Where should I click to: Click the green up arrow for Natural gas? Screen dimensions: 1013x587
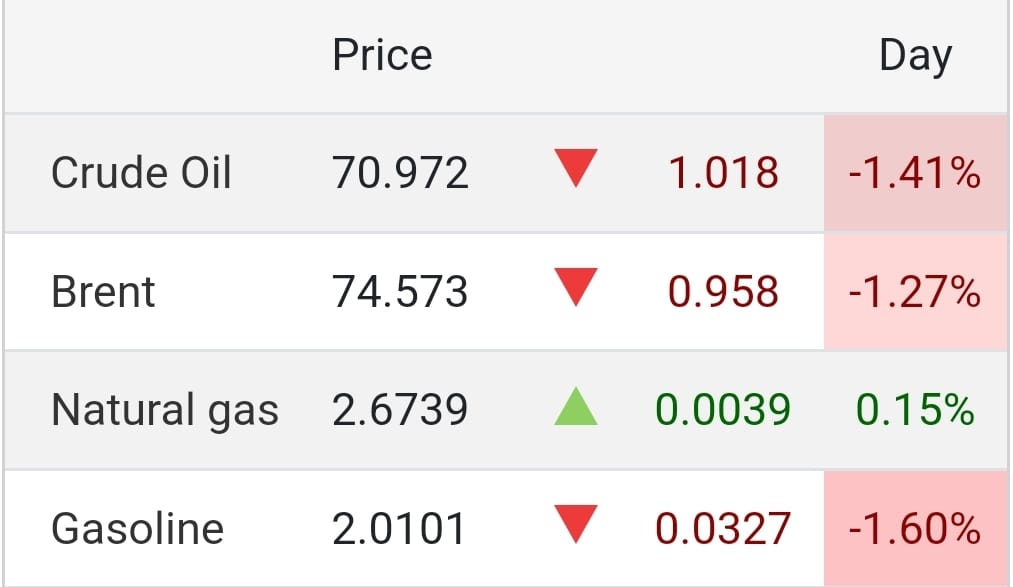pyautogui.click(x=576, y=406)
